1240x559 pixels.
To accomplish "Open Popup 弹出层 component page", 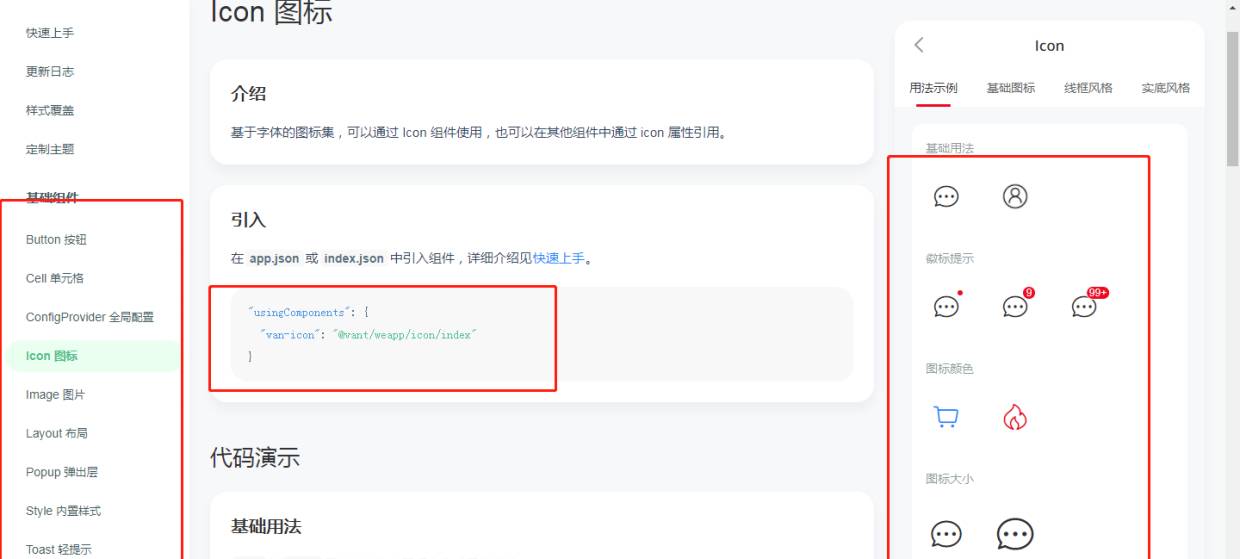I will point(62,472).
